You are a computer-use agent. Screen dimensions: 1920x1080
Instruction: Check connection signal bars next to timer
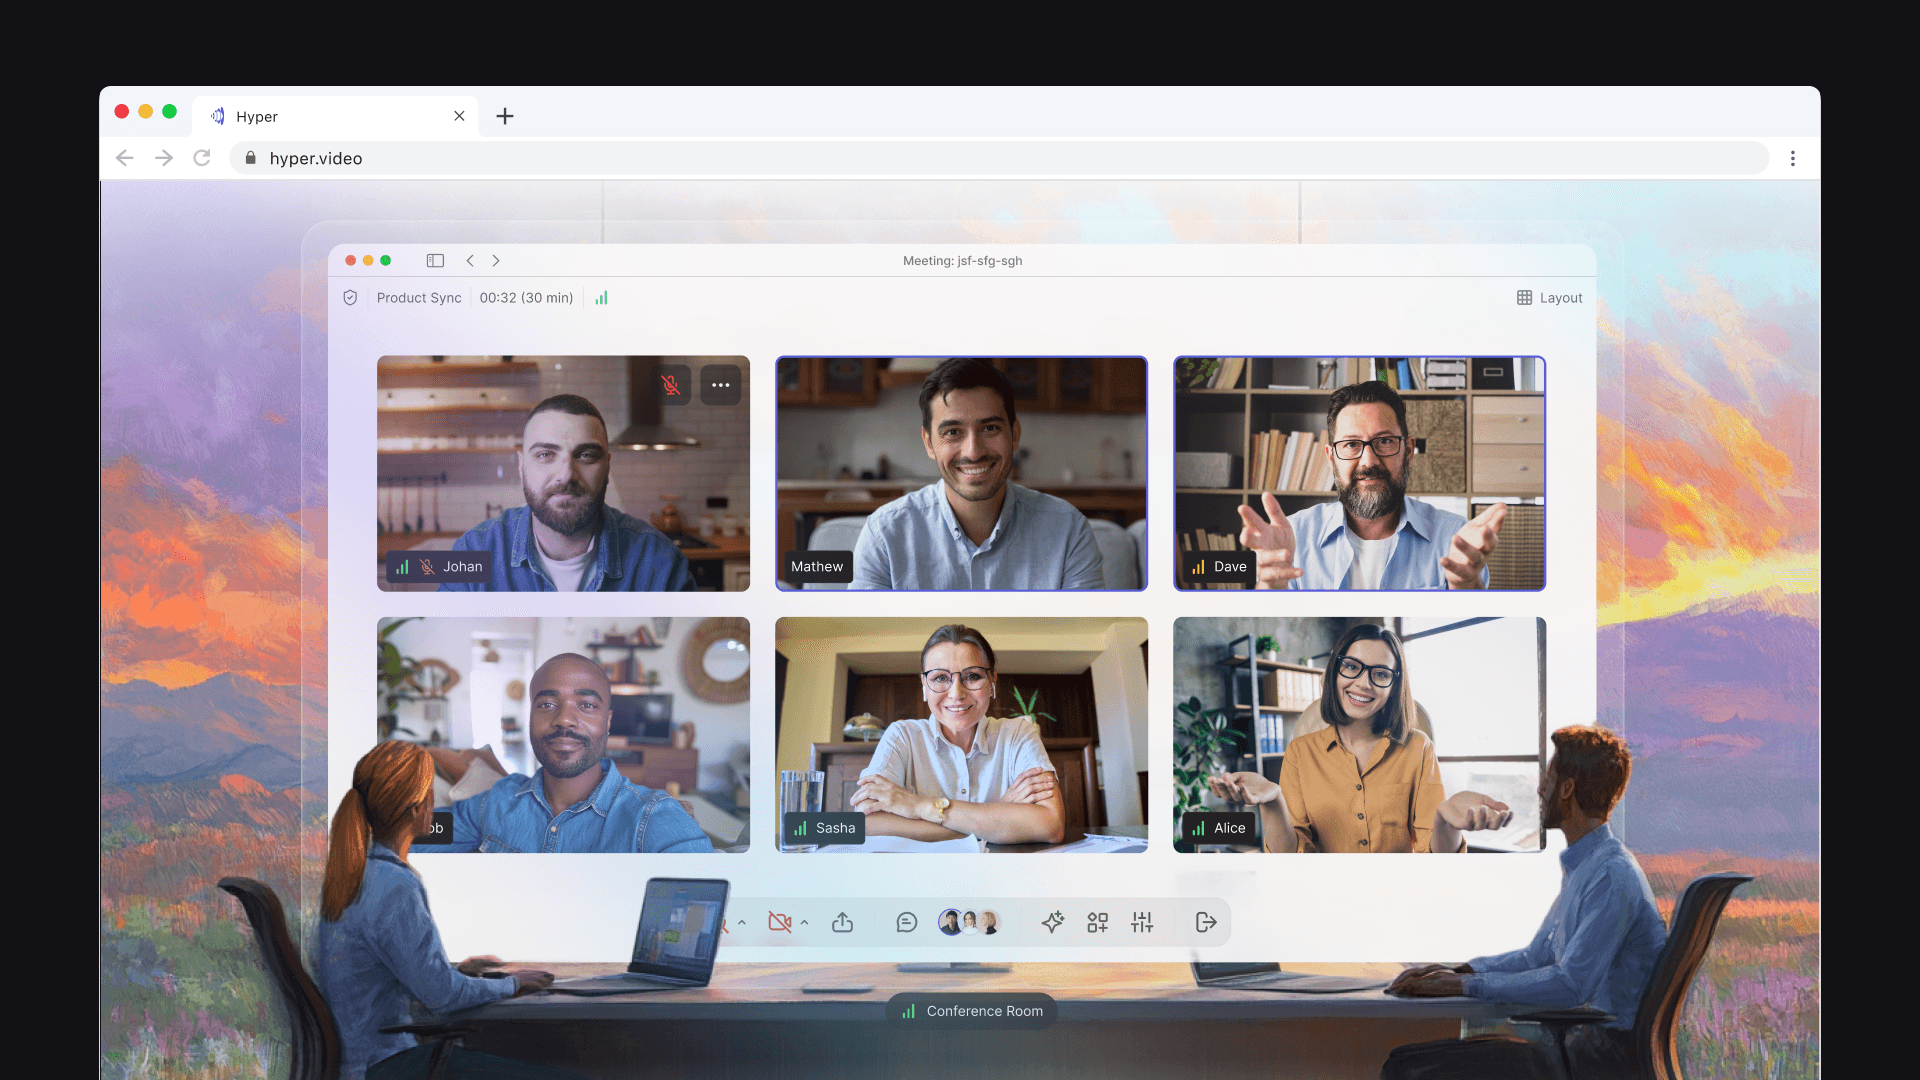(x=601, y=298)
